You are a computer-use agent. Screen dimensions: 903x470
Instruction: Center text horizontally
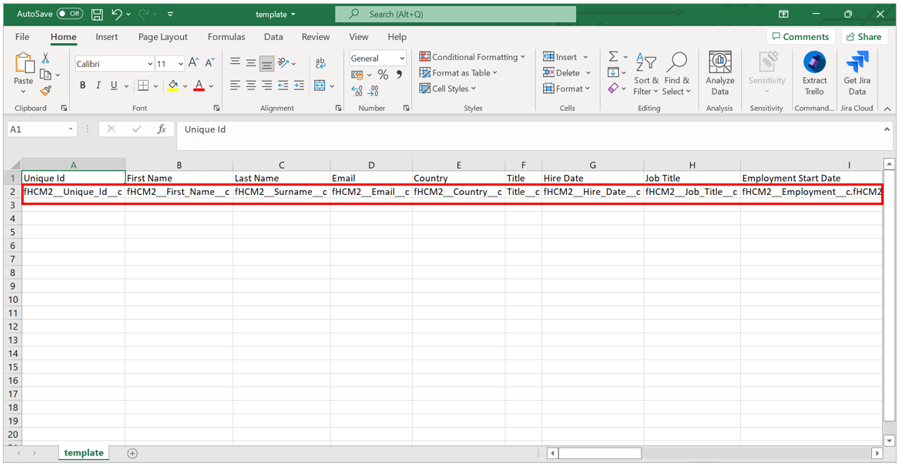(251, 85)
